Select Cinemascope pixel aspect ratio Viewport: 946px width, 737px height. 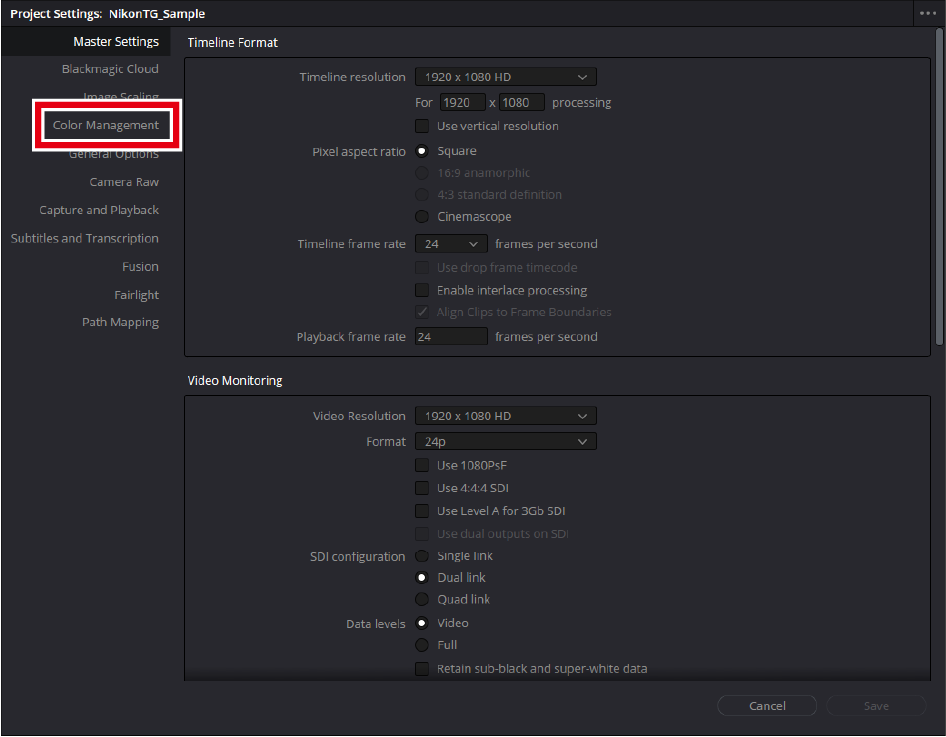click(422, 217)
